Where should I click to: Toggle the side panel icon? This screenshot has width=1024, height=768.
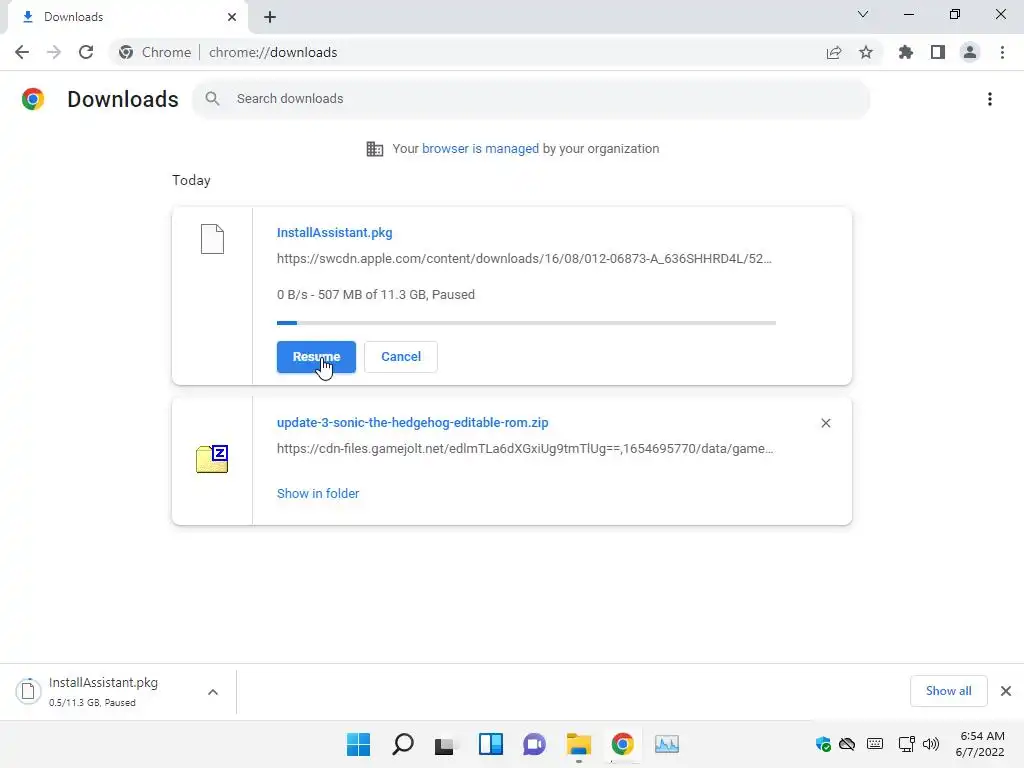tap(938, 52)
